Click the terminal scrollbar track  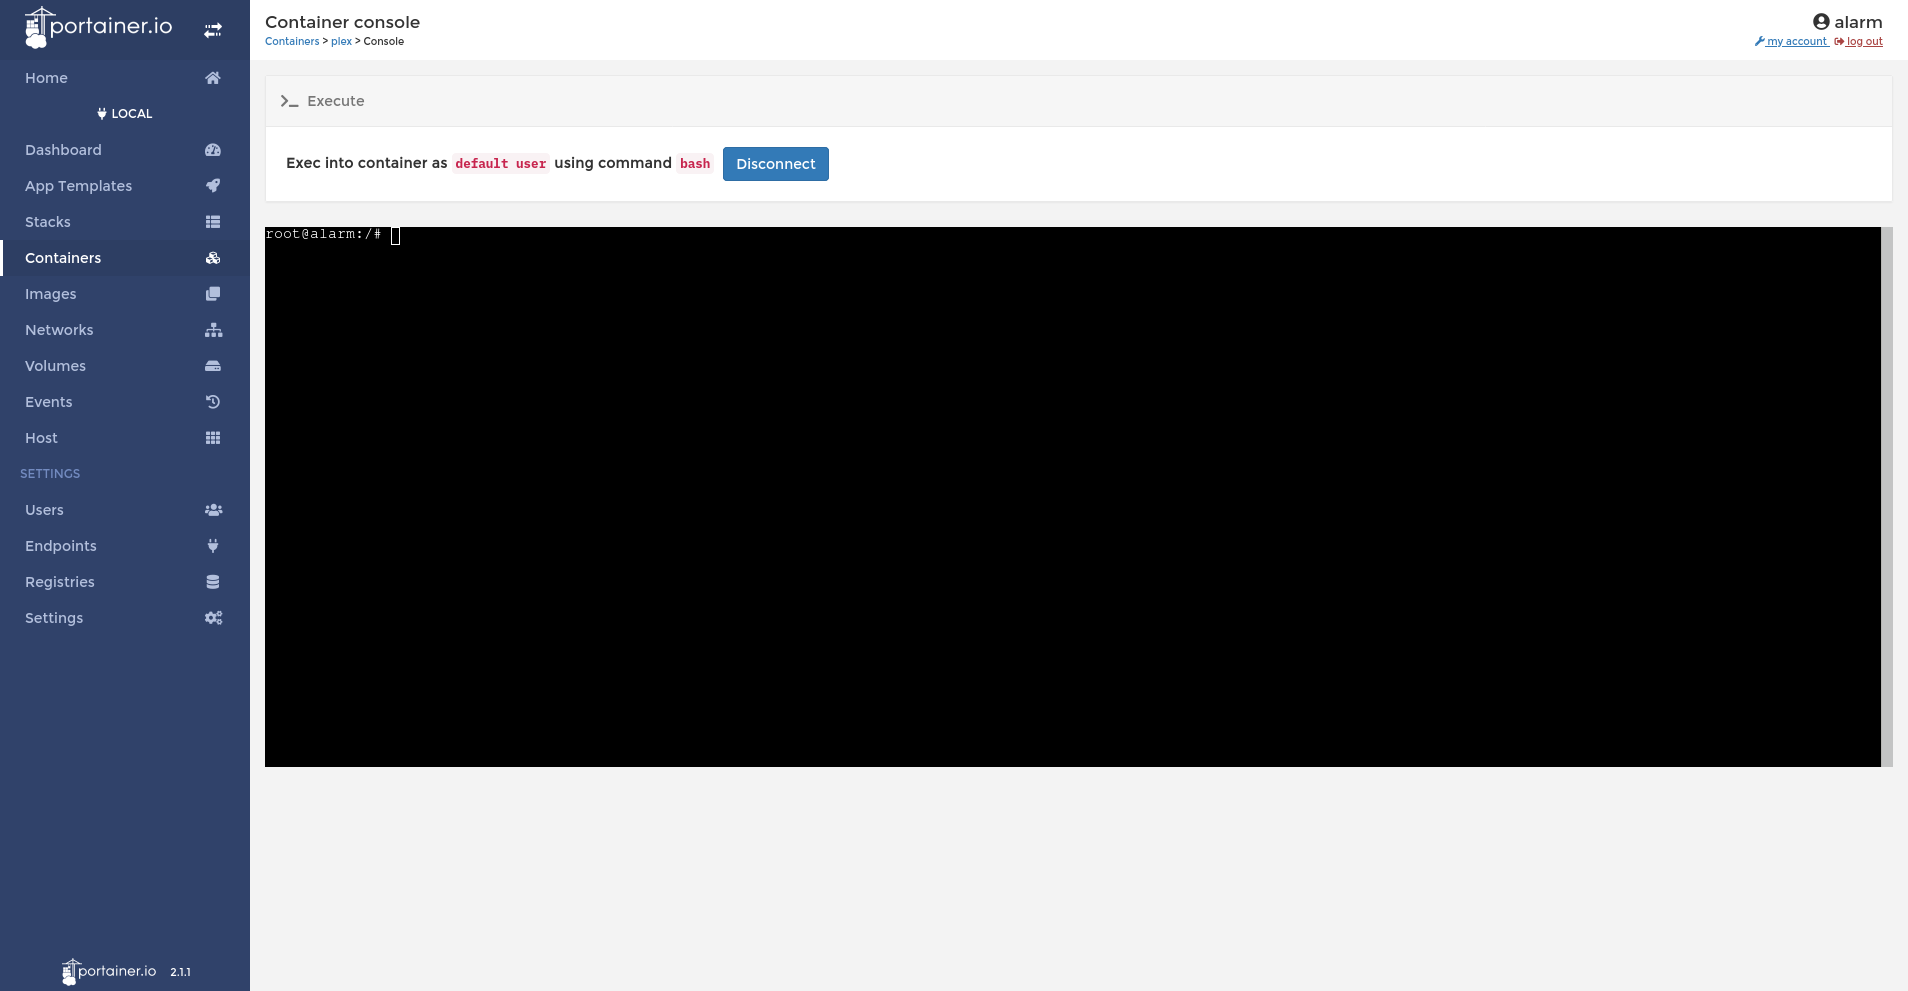[x=1887, y=497]
